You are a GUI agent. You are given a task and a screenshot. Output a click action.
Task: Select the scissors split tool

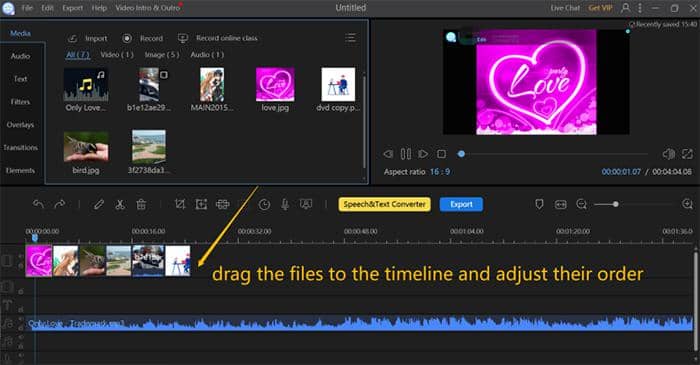(x=120, y=204)
